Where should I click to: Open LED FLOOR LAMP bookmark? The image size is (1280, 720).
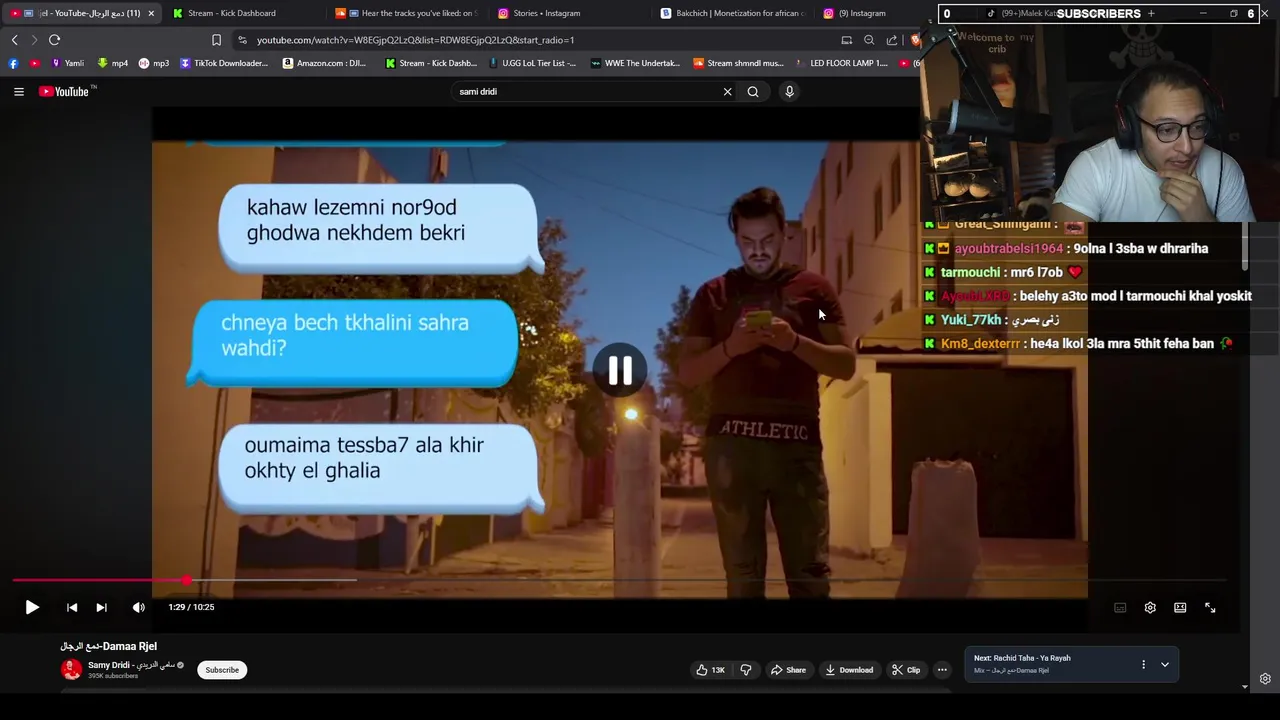pyautogui.click(x=841, y=63)
